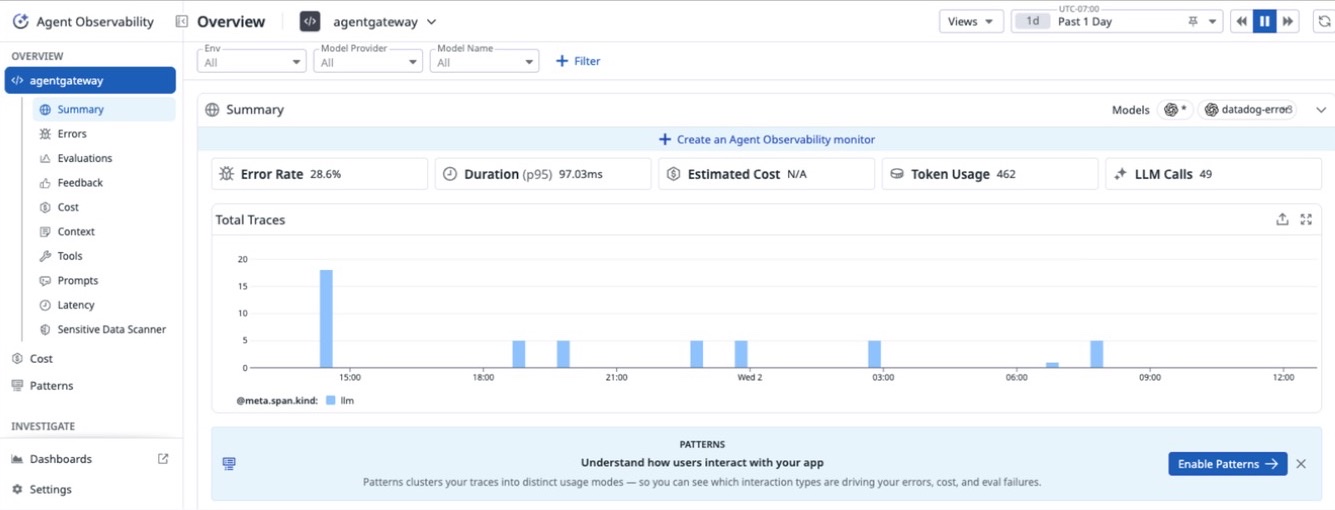Collapse the sidebar panel icon
The height and width of the screenshot is (510, 1335).
[181, 21]
